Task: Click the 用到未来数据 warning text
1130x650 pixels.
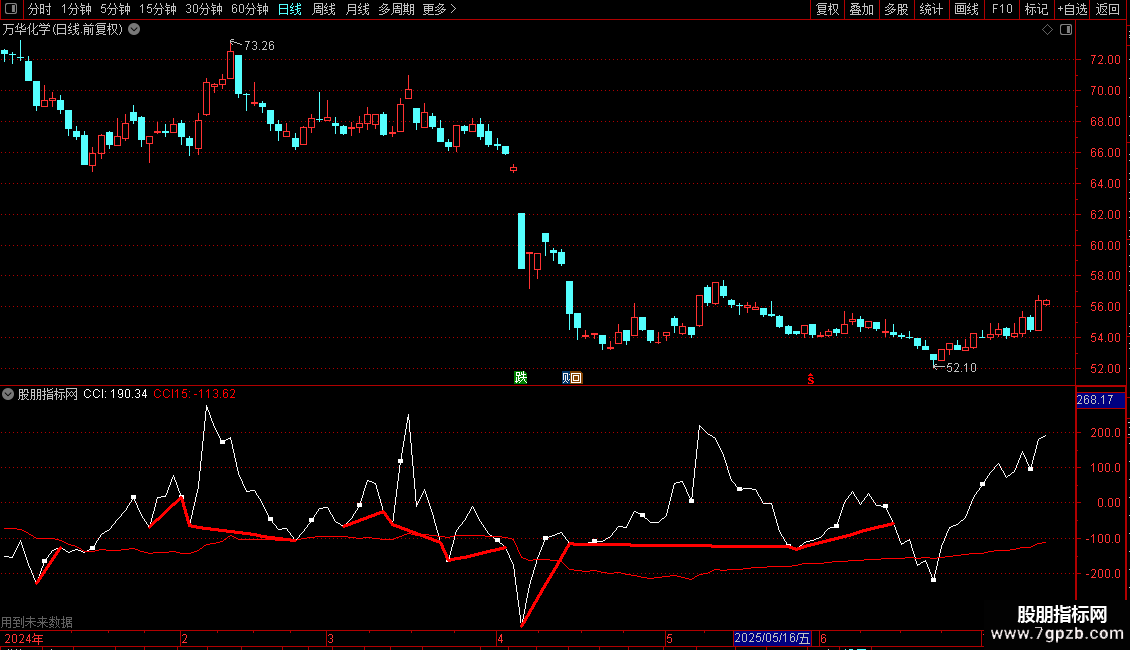Action: (x=37, y=622)
